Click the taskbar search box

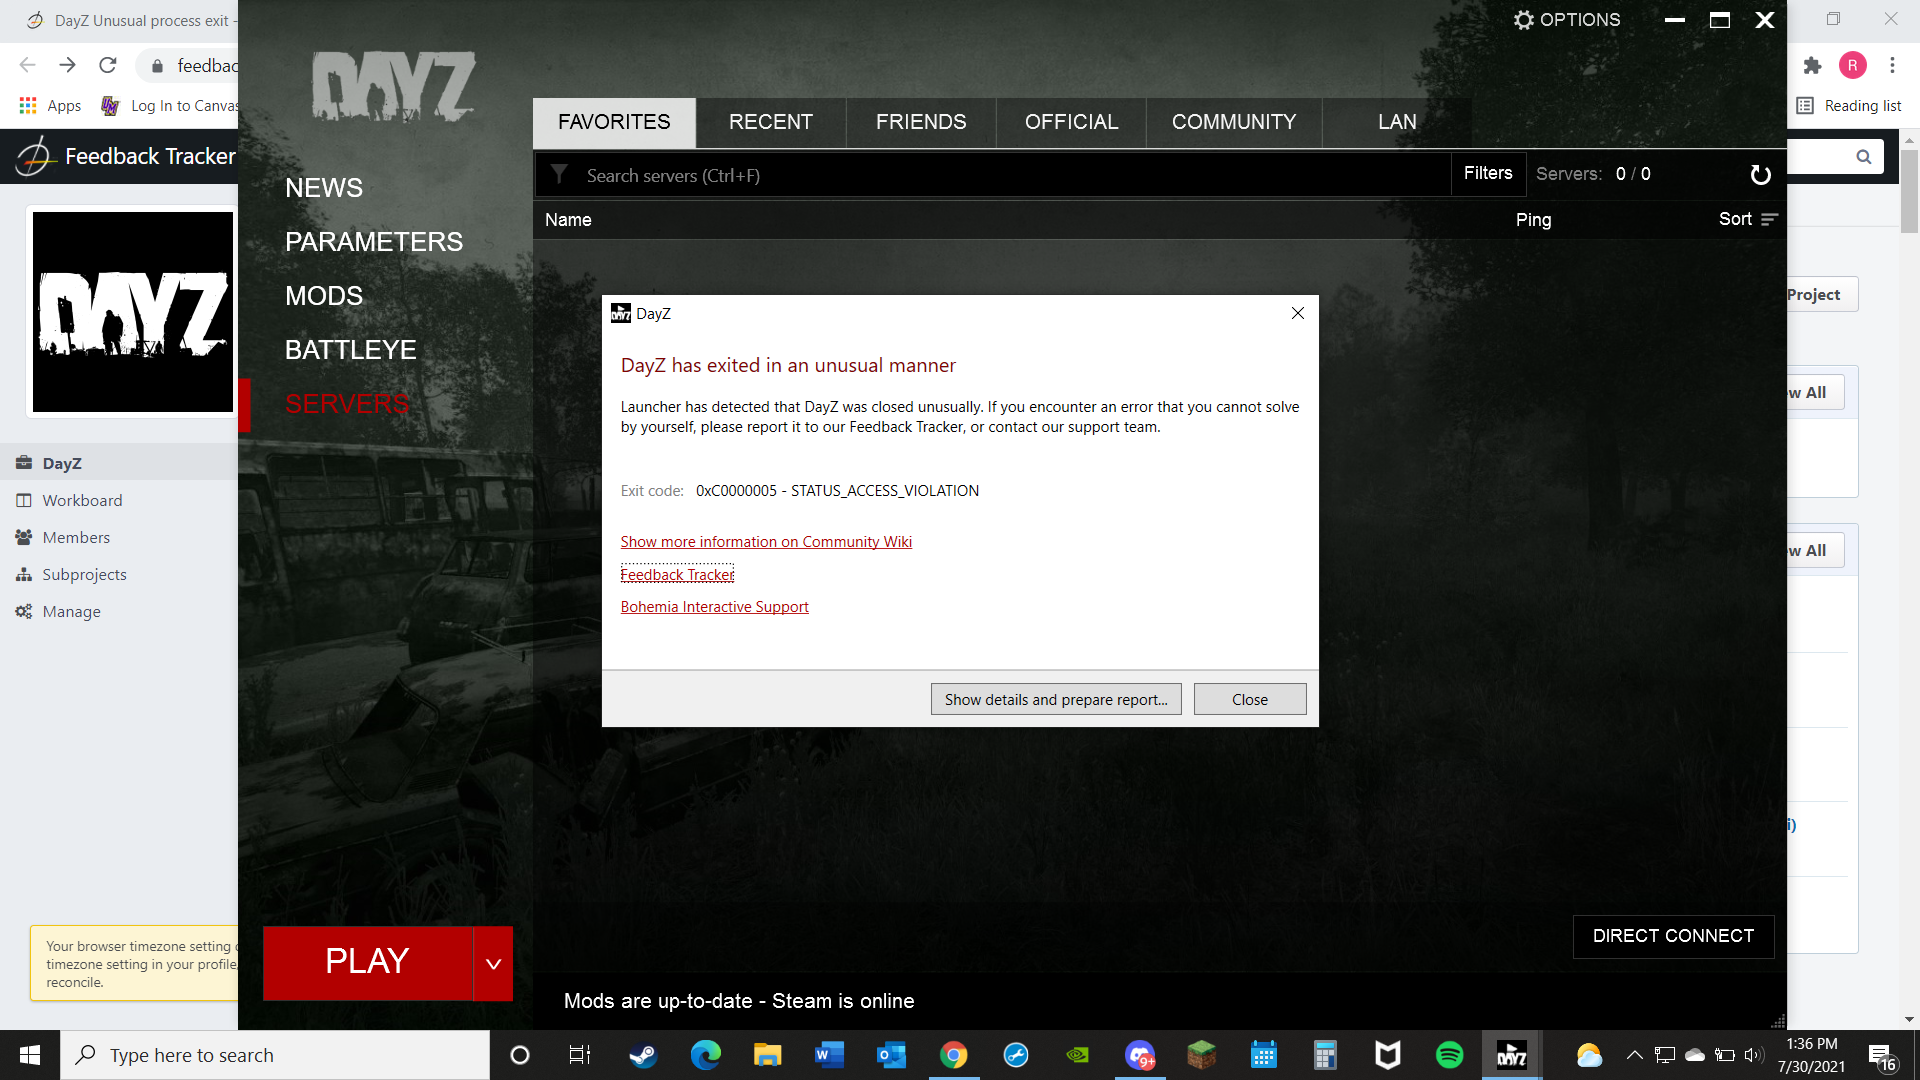[275, 1055]
